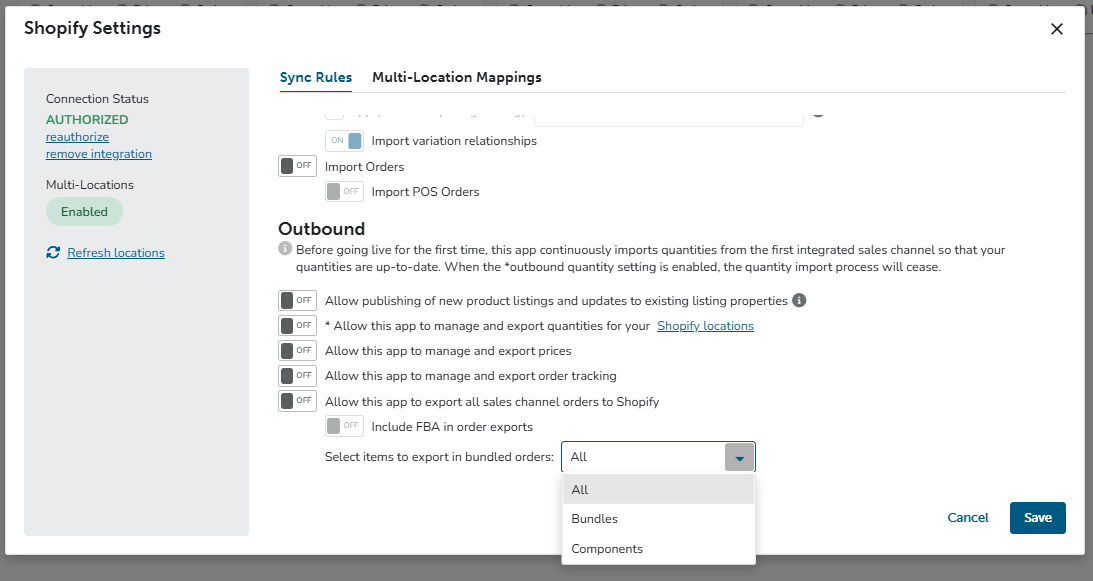Click the Enabled multi-locations badge
Screen dimensions: 1093x581
(x=84, y=212)
